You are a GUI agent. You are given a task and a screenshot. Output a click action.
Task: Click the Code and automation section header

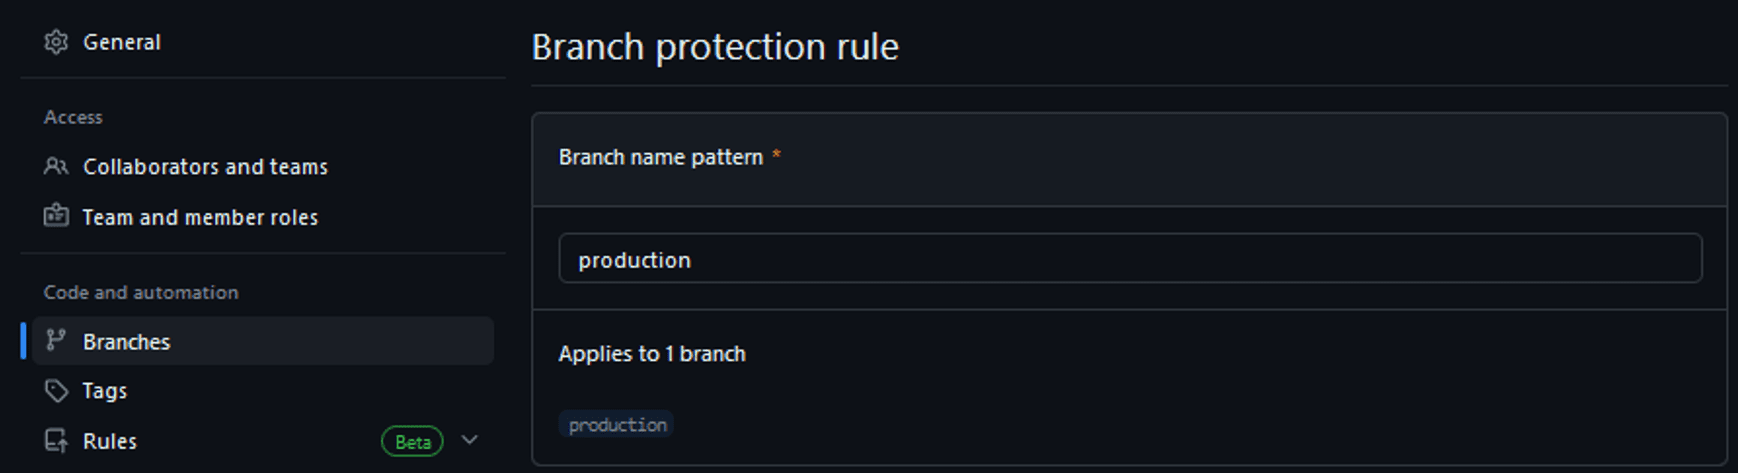click(141, 292)
